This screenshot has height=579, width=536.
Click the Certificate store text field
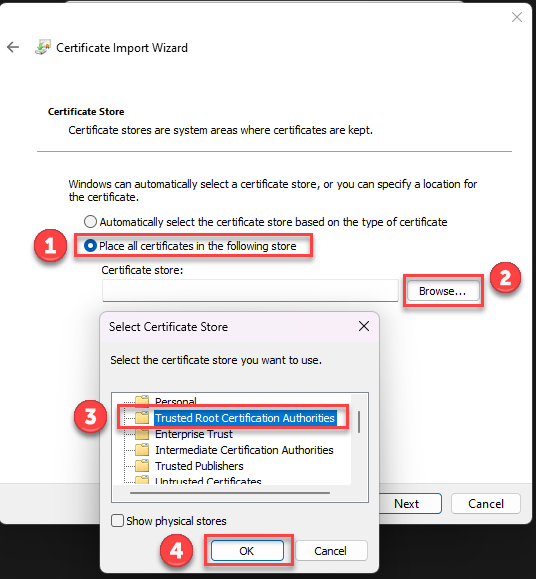250,291
